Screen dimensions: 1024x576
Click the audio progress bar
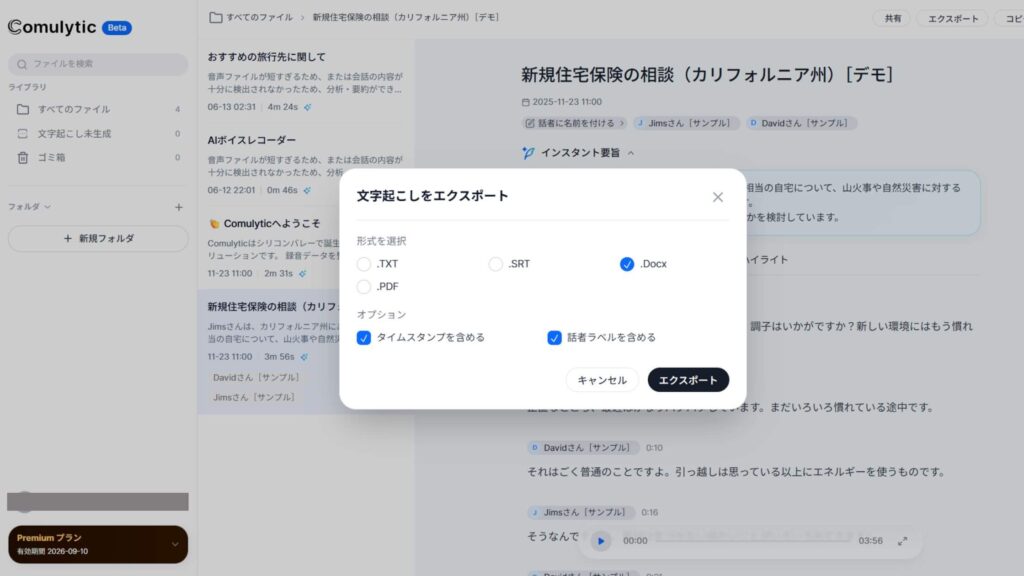[x=753, y=539]
